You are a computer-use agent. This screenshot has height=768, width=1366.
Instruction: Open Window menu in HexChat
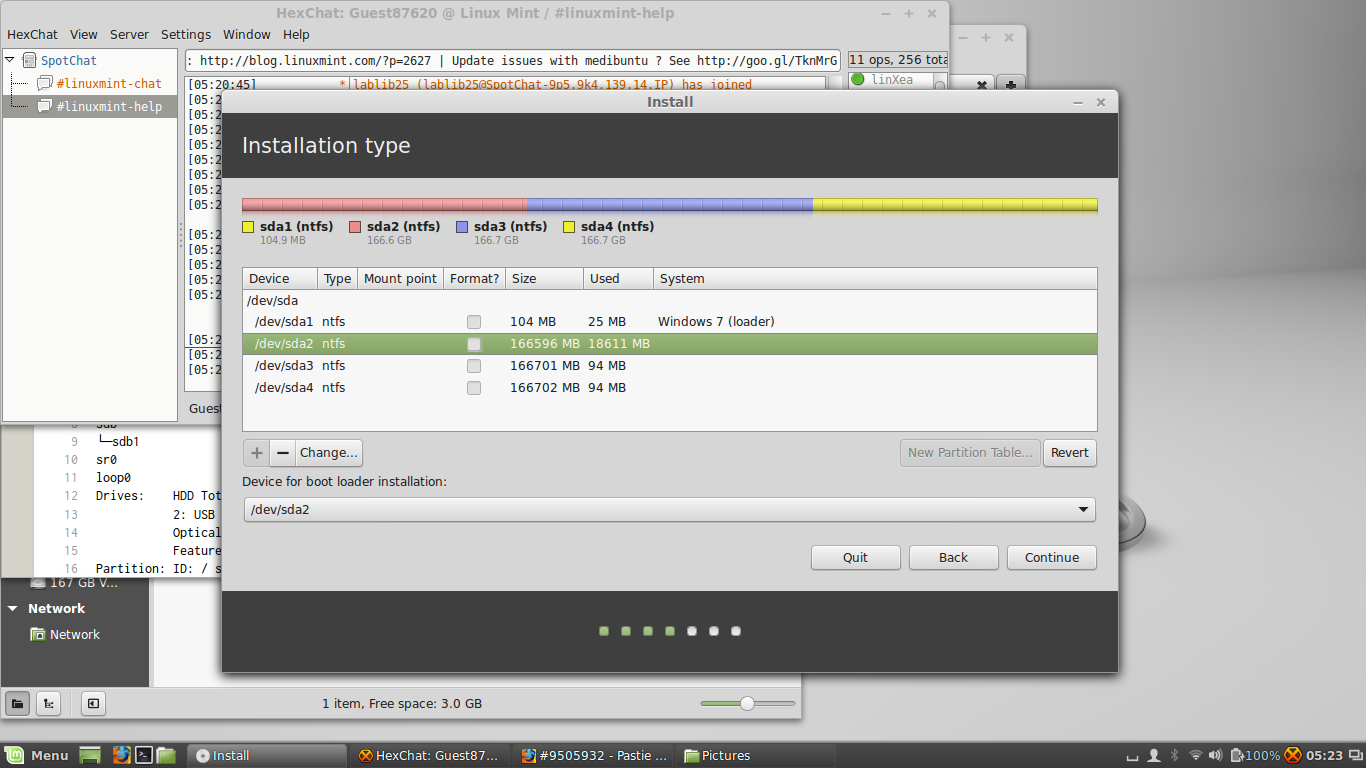(247, 34)
